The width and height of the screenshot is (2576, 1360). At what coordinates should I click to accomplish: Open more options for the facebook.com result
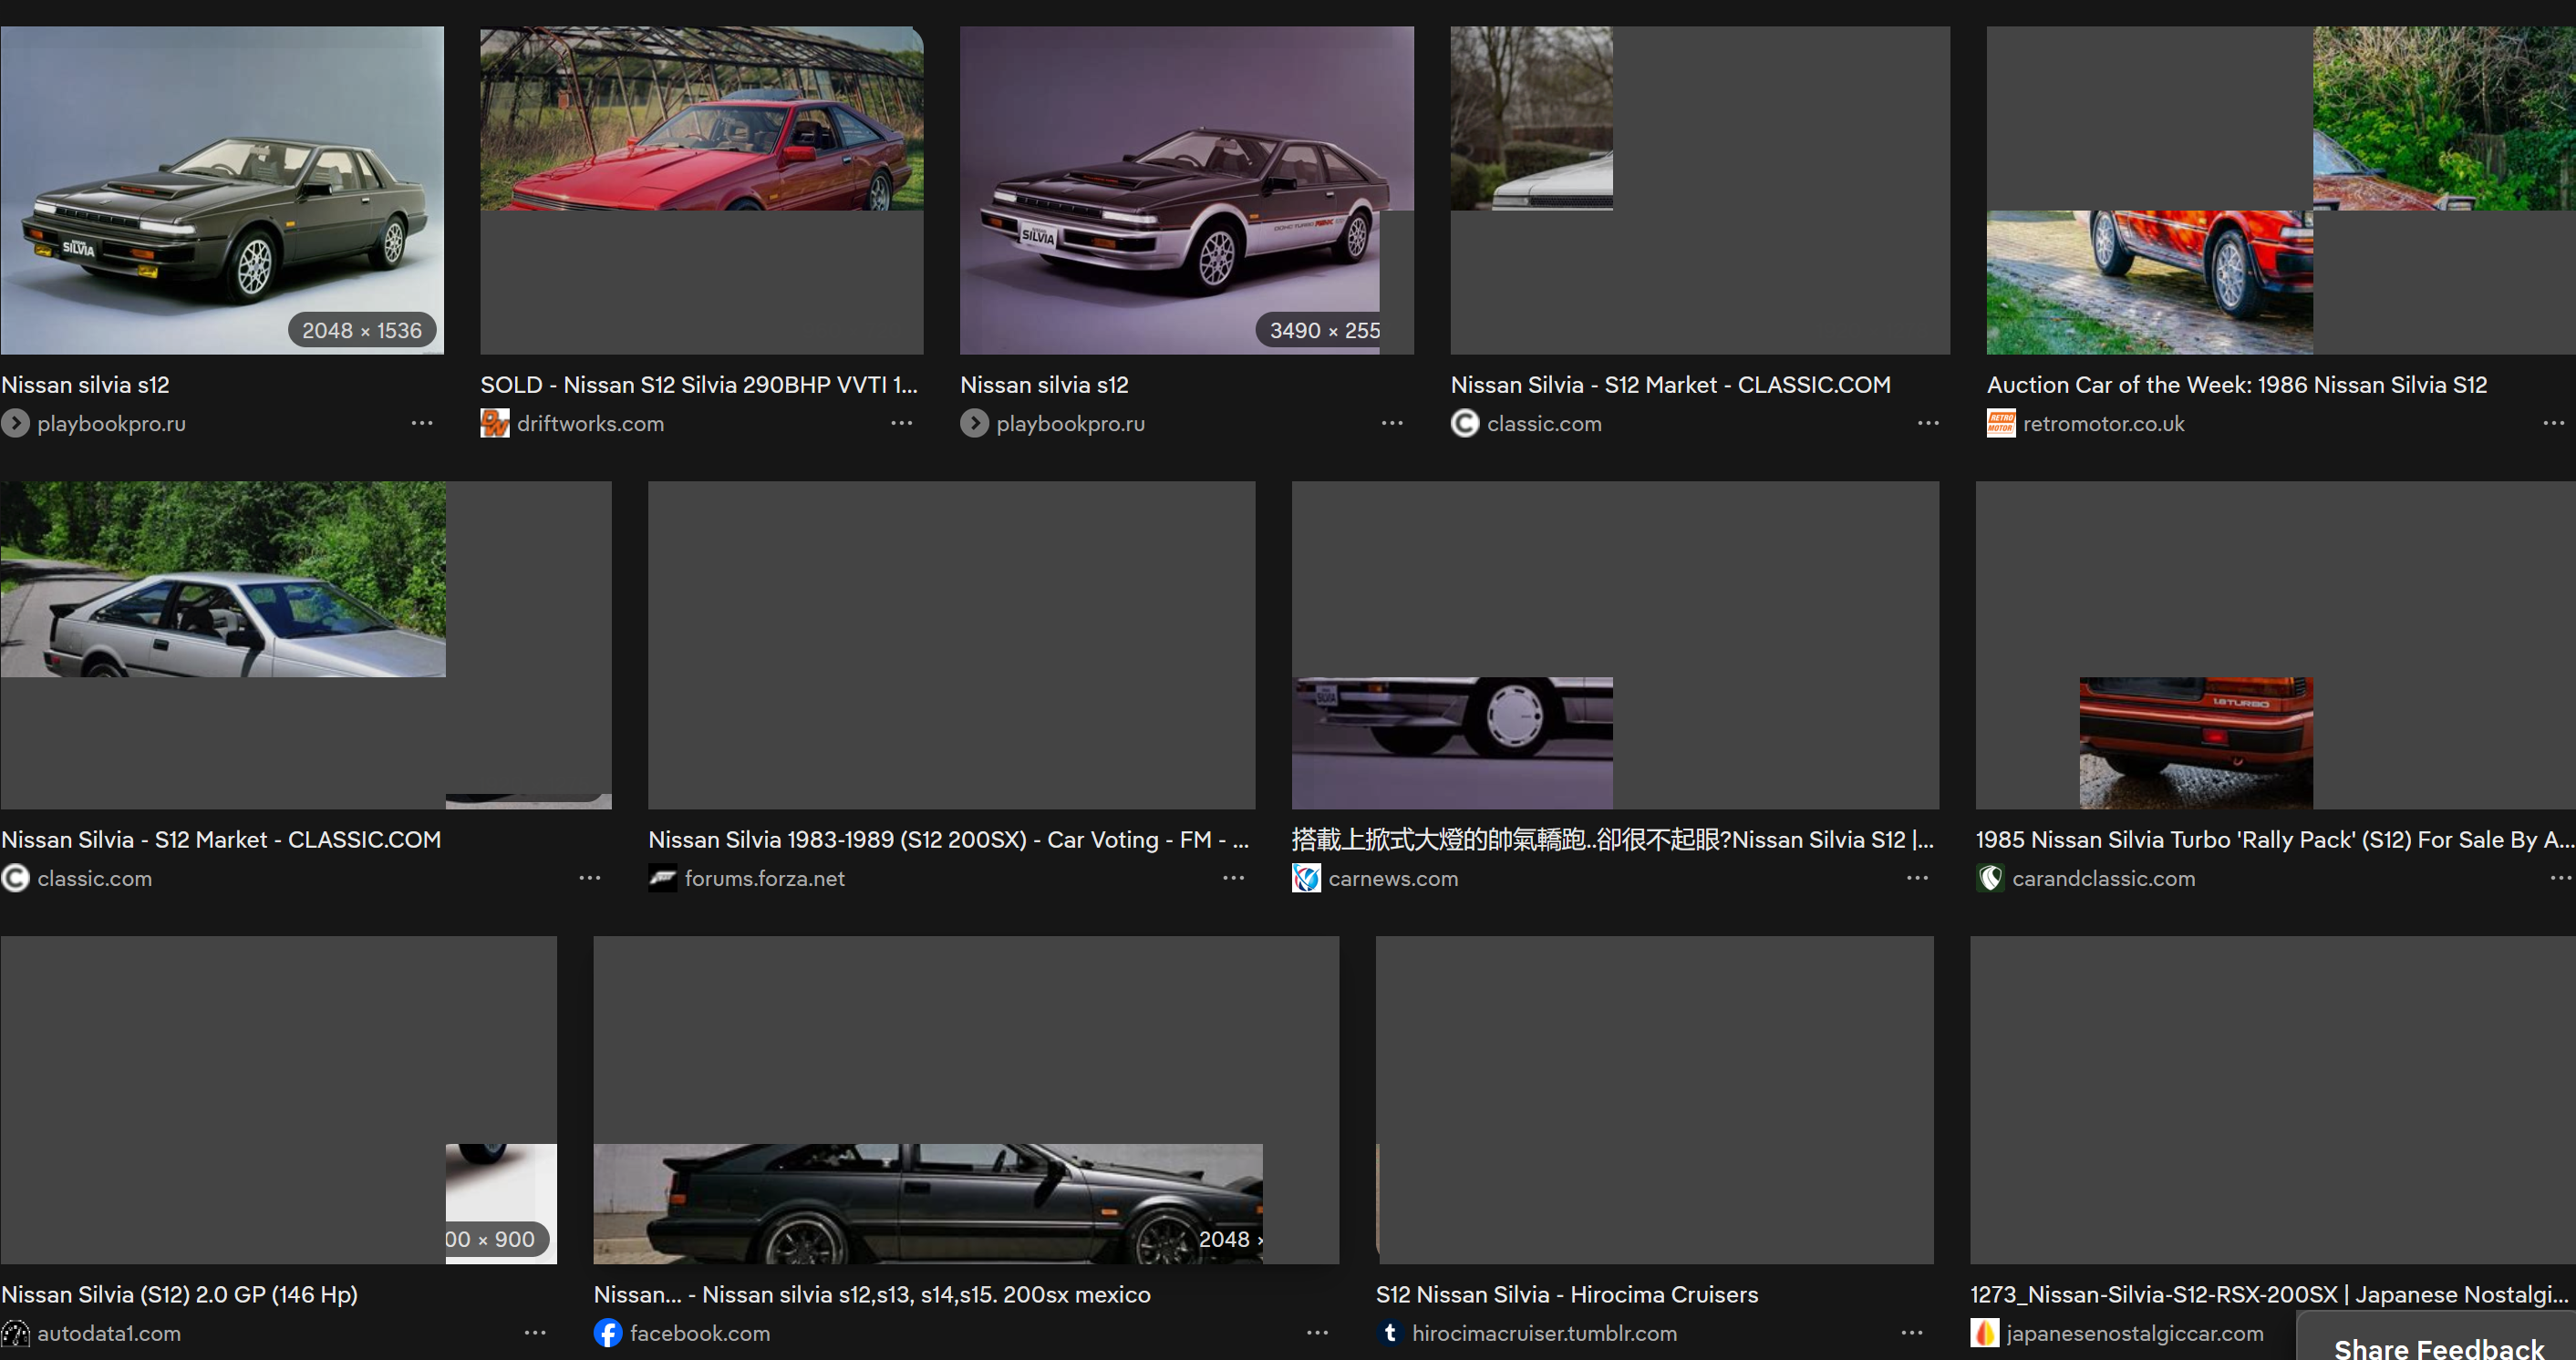tap(1317, 1333)
